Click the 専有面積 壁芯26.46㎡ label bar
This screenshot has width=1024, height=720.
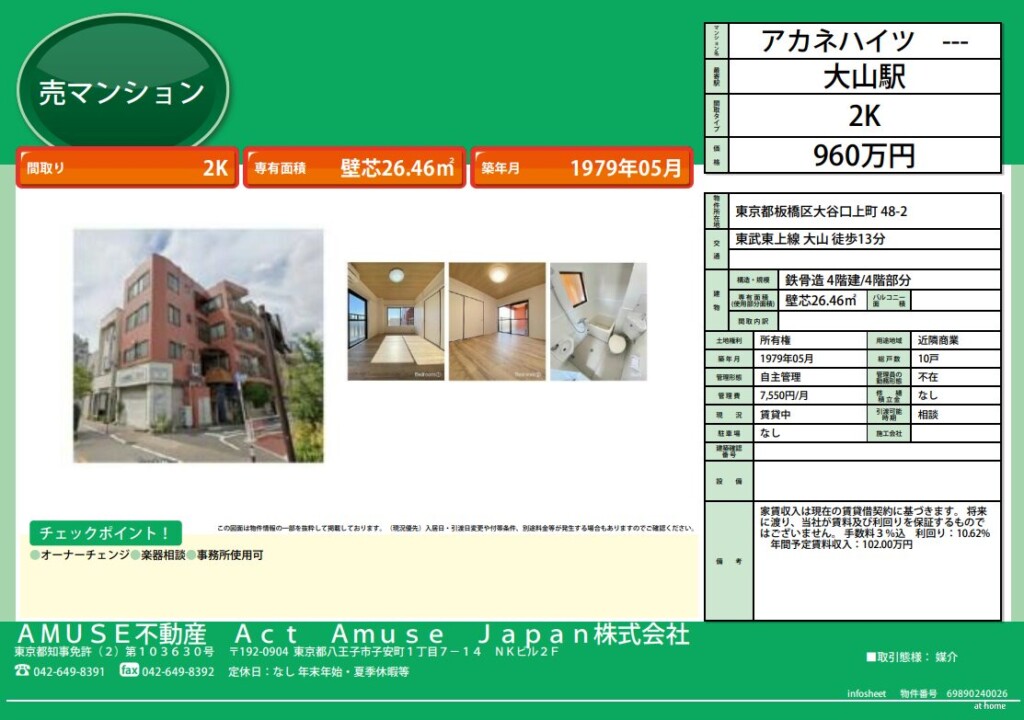point(355,170)
